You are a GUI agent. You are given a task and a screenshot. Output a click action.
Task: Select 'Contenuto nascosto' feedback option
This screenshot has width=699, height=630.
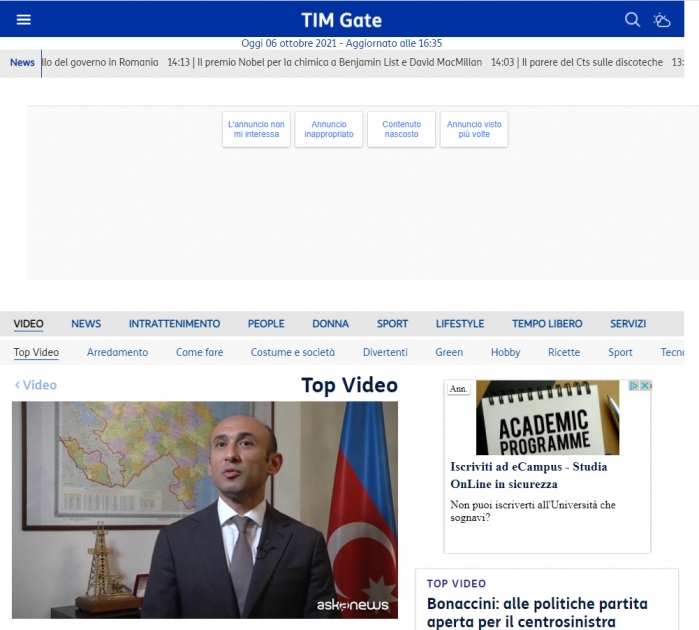402,129
